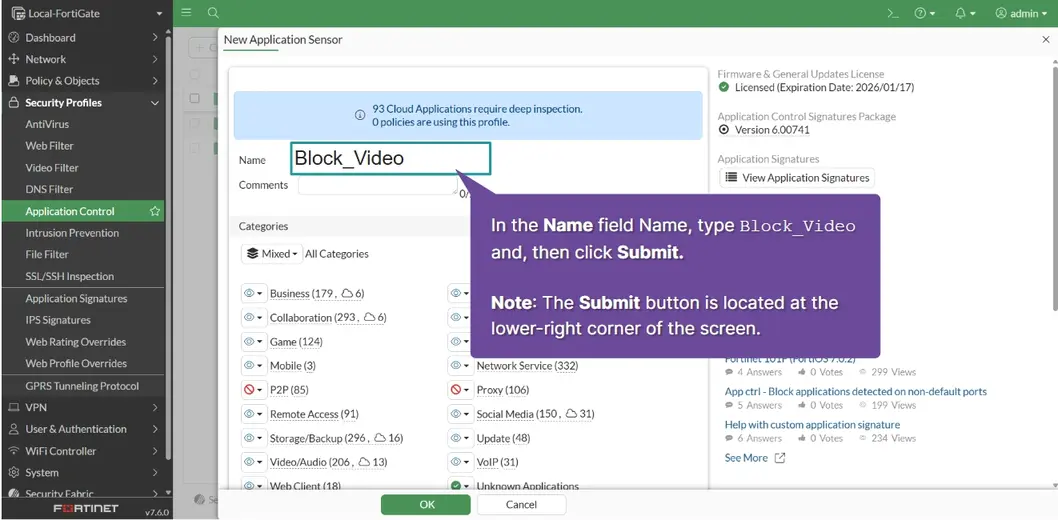1058x520 pixels.
Task: Collapse the Security Profiles menu
Action: 84,103
